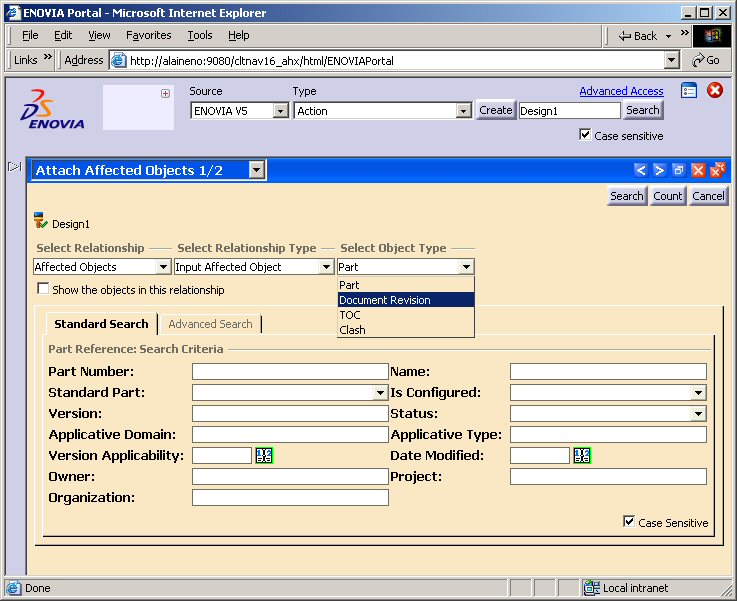This screenshot has height=601, width=737.
Task: Switch to Standard Search tab
Action: [101, 324]
